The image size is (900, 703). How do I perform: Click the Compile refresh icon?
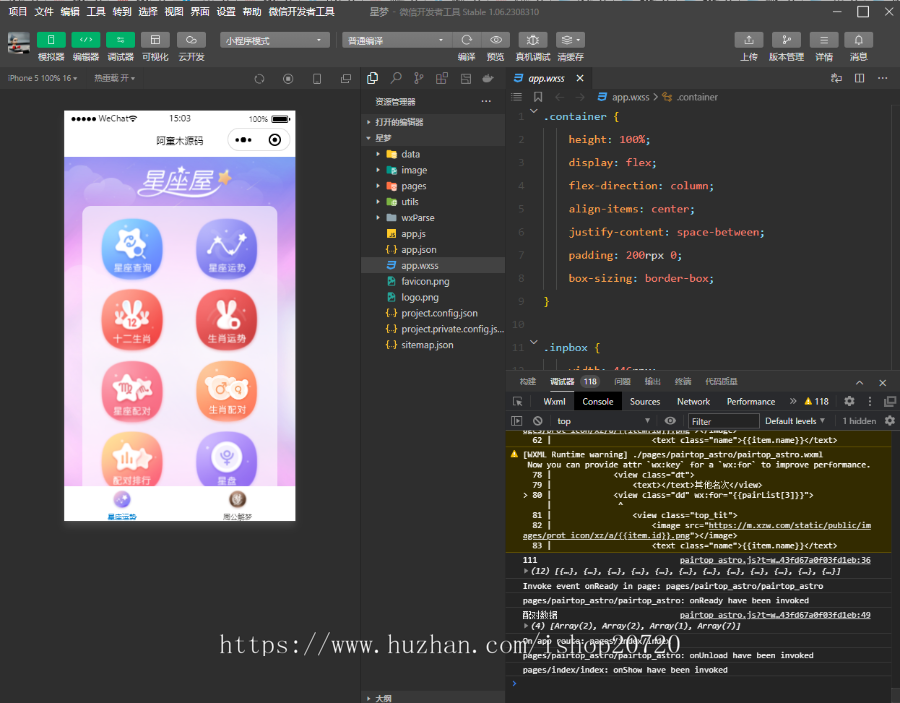point(467,40)
